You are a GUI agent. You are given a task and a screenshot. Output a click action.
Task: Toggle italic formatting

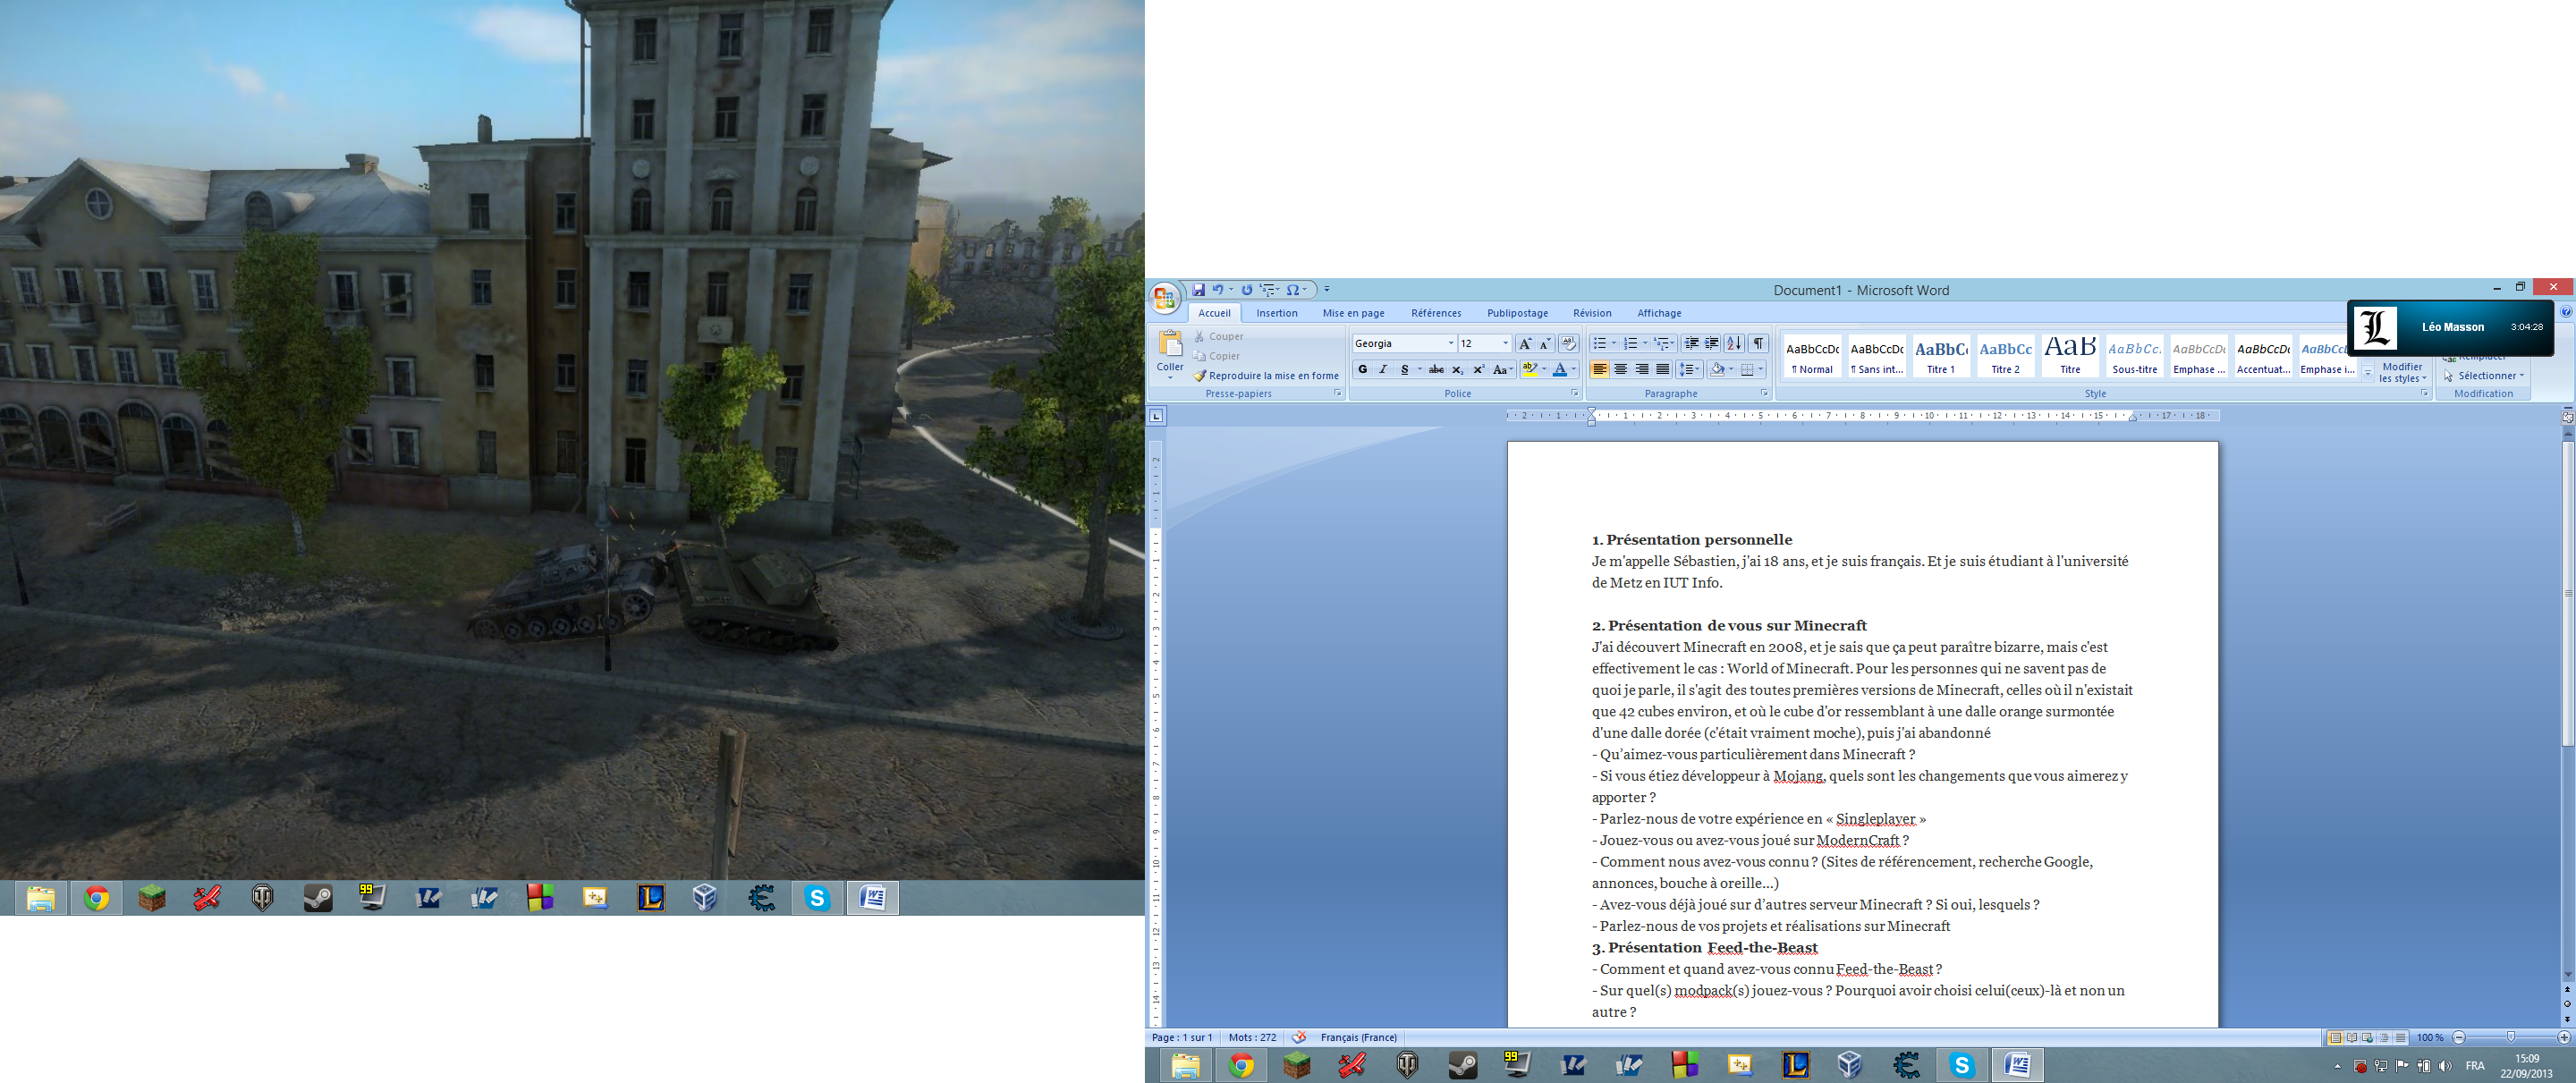[x=1383, y=370]
